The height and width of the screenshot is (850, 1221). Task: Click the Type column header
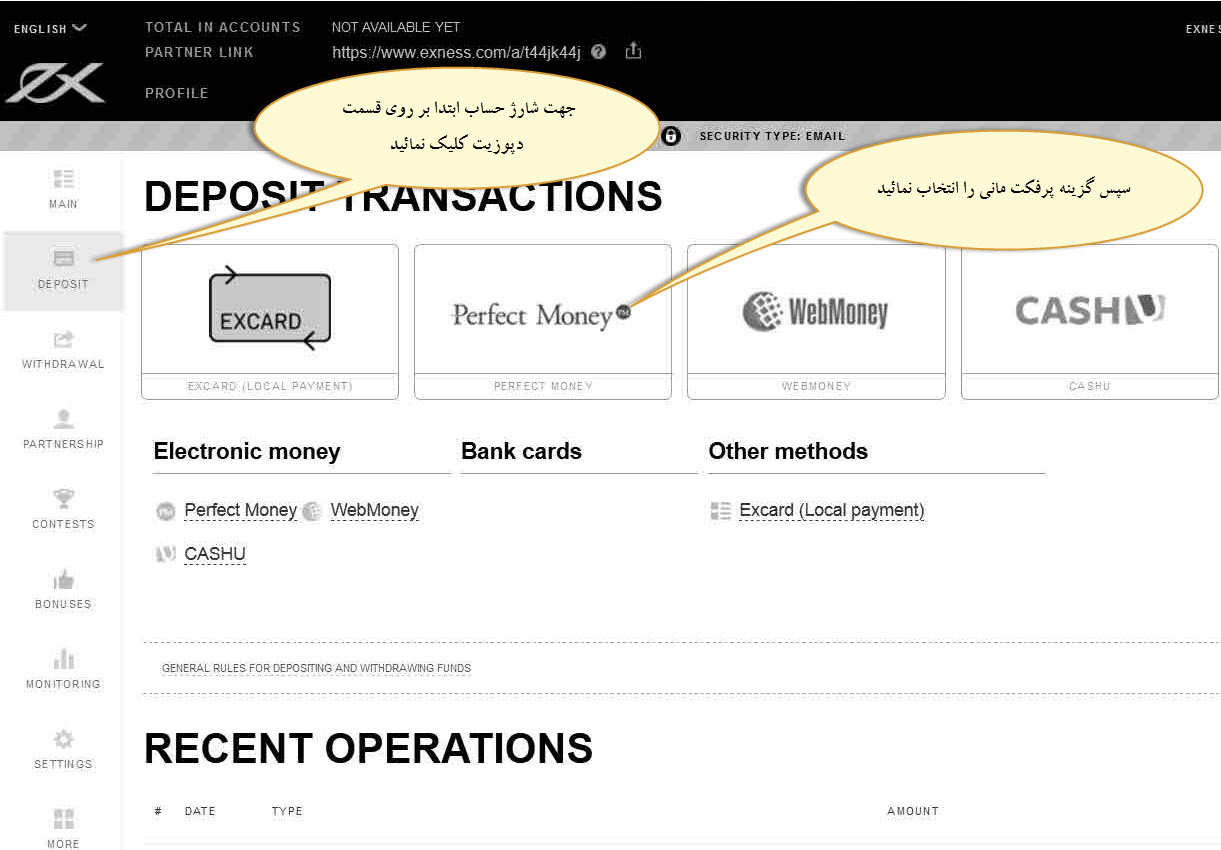pyautogui.click(x=287, y=811)
